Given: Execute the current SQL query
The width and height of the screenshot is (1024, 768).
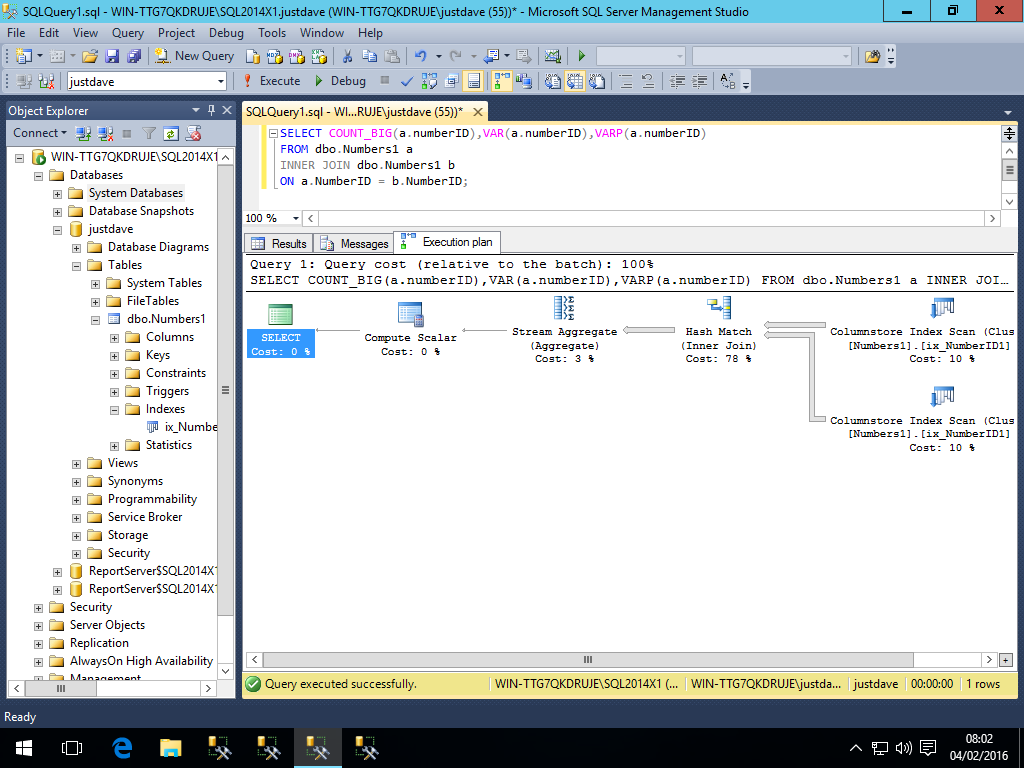Looking at the screenshot, I should click(271, 81).
